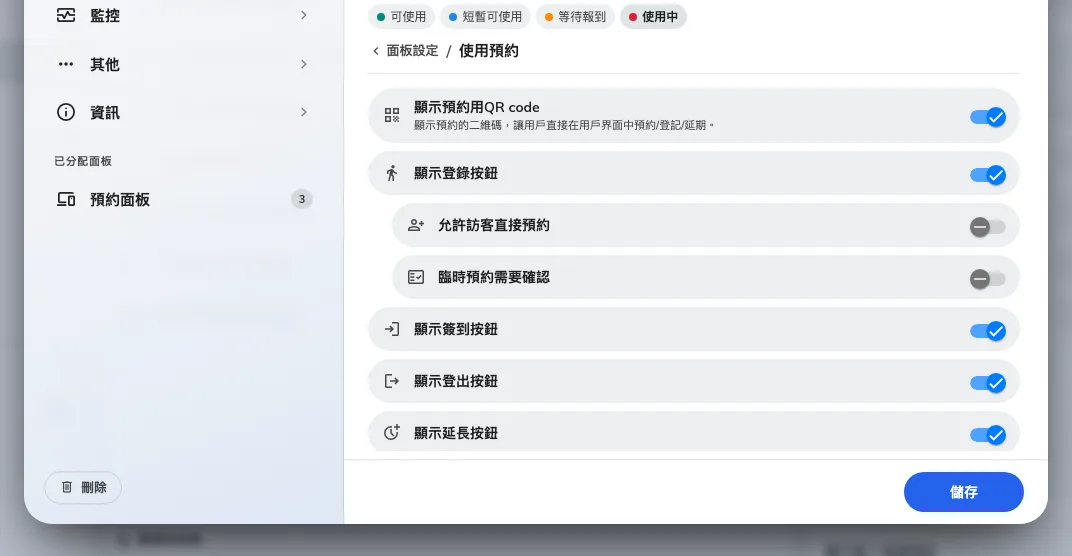Click the 已分配面板 section heading
The image size is (1072, 556).
coord(83,161)
